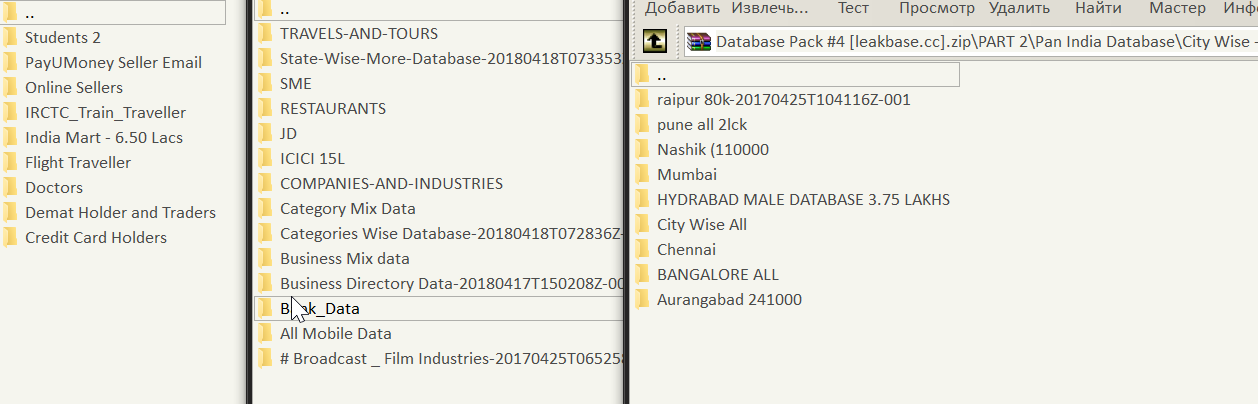Screen dimensions: 1258x404
Task: Click the folder icon beside 'Online Sellers'
Action: tap(10, 88)
